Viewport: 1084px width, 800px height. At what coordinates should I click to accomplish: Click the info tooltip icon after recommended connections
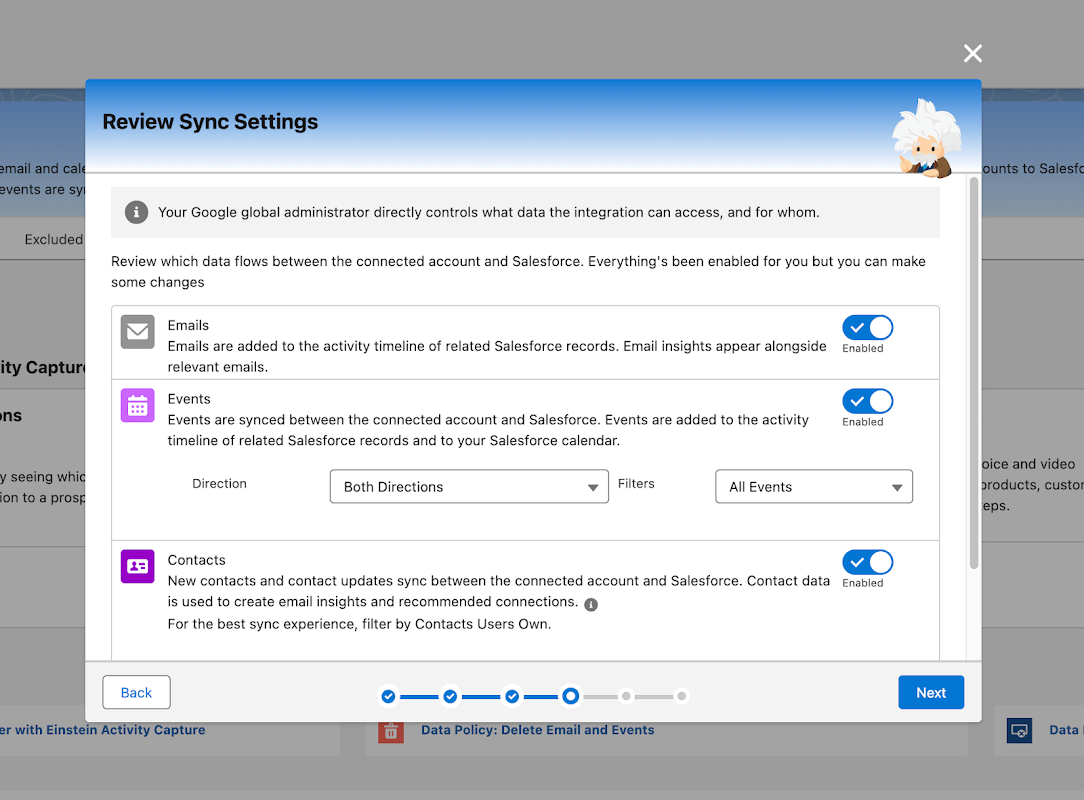591,604
